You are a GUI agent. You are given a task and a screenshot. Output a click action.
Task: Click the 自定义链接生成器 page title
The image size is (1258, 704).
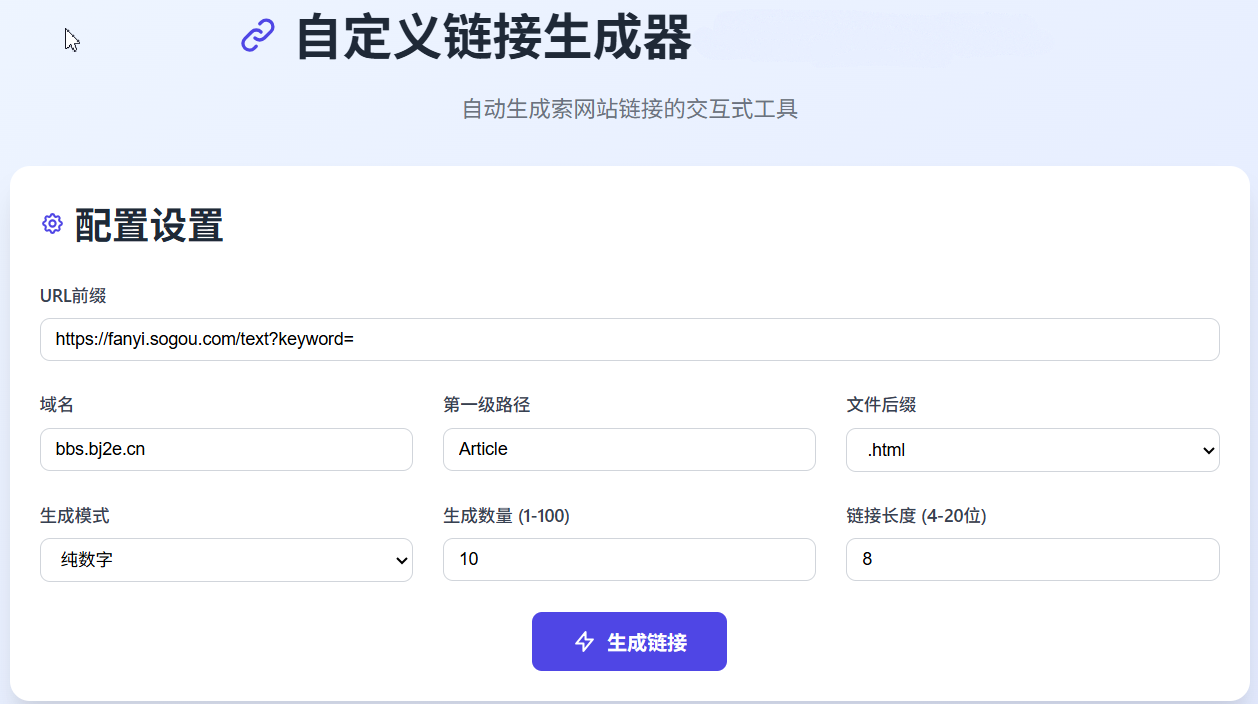[x=494, y=38]
